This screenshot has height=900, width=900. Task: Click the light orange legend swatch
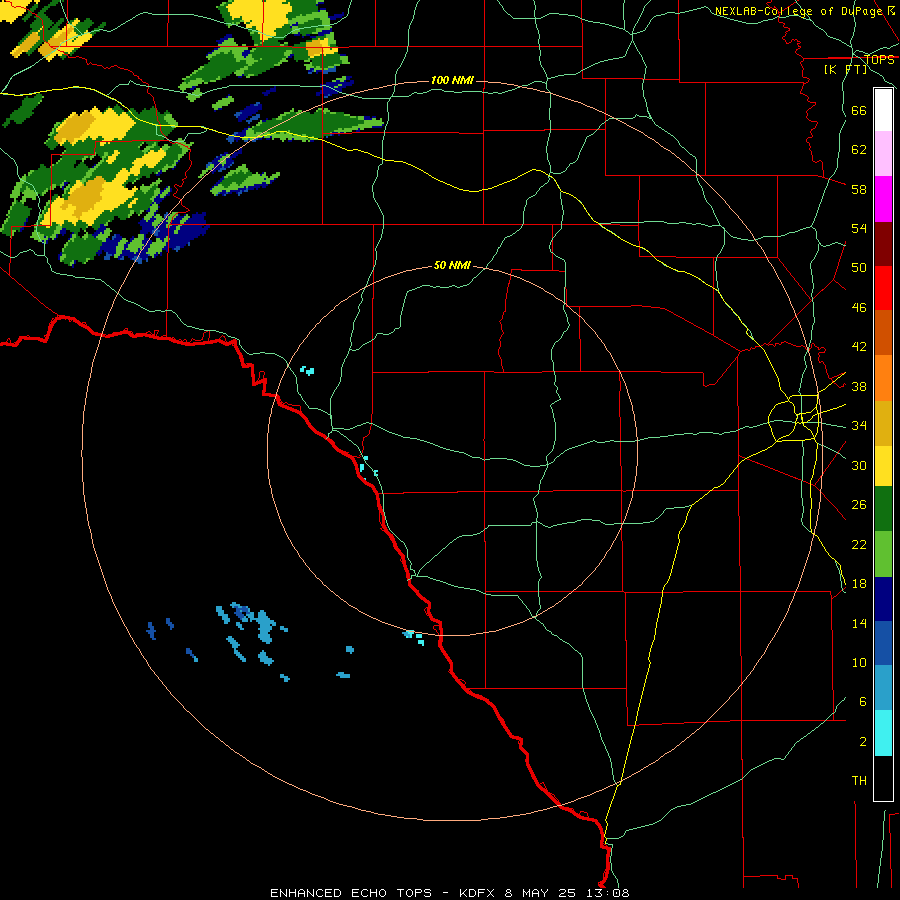click(883, 378)
